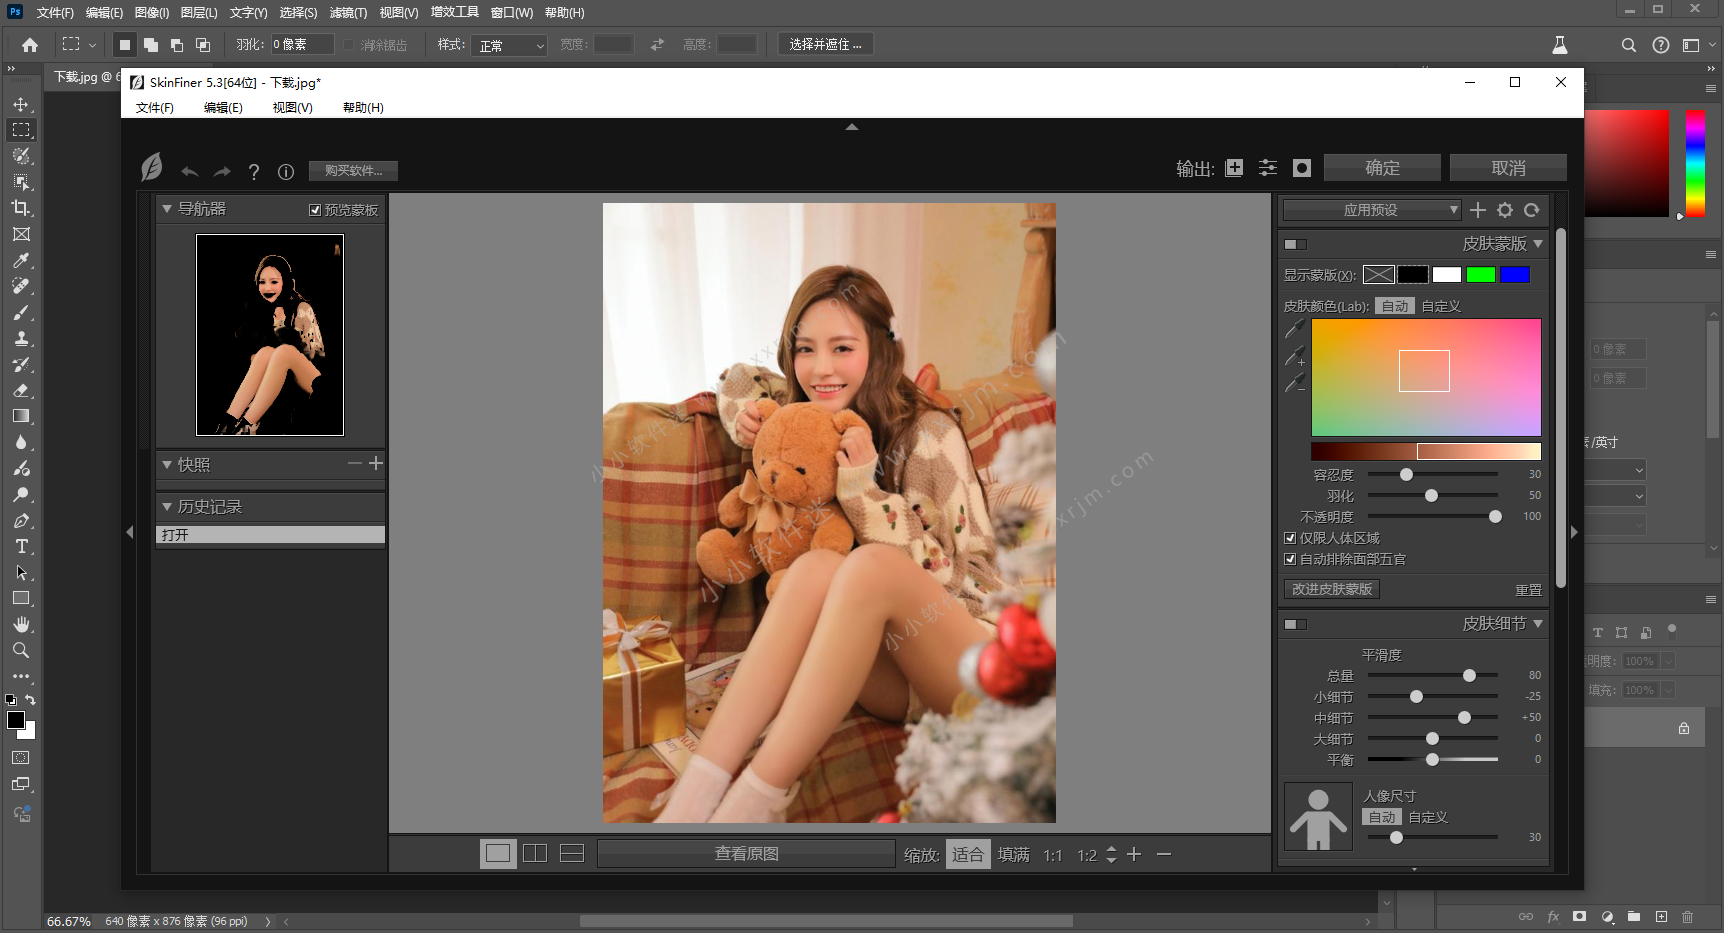Image resolution: width=1724 pixels, height=933 pixels.
Task: Click view original image button
Action: 746,854
